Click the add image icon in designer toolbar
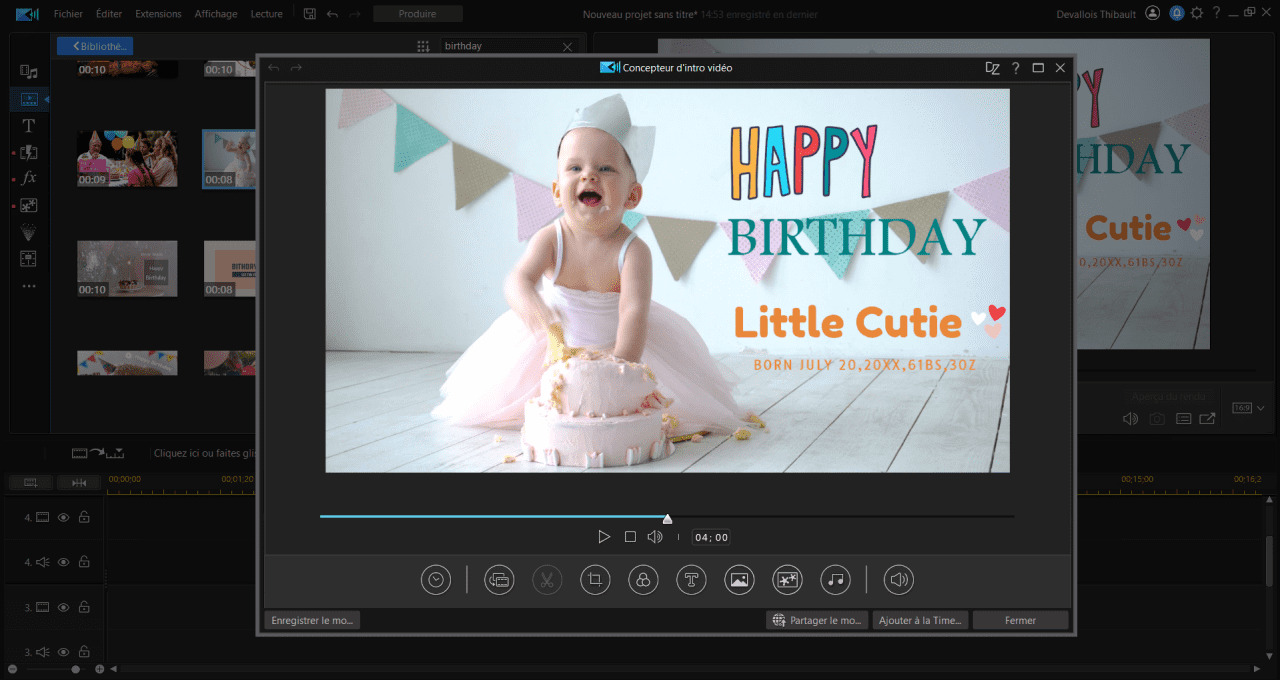 pyautogui.click(x=739, y=580)
